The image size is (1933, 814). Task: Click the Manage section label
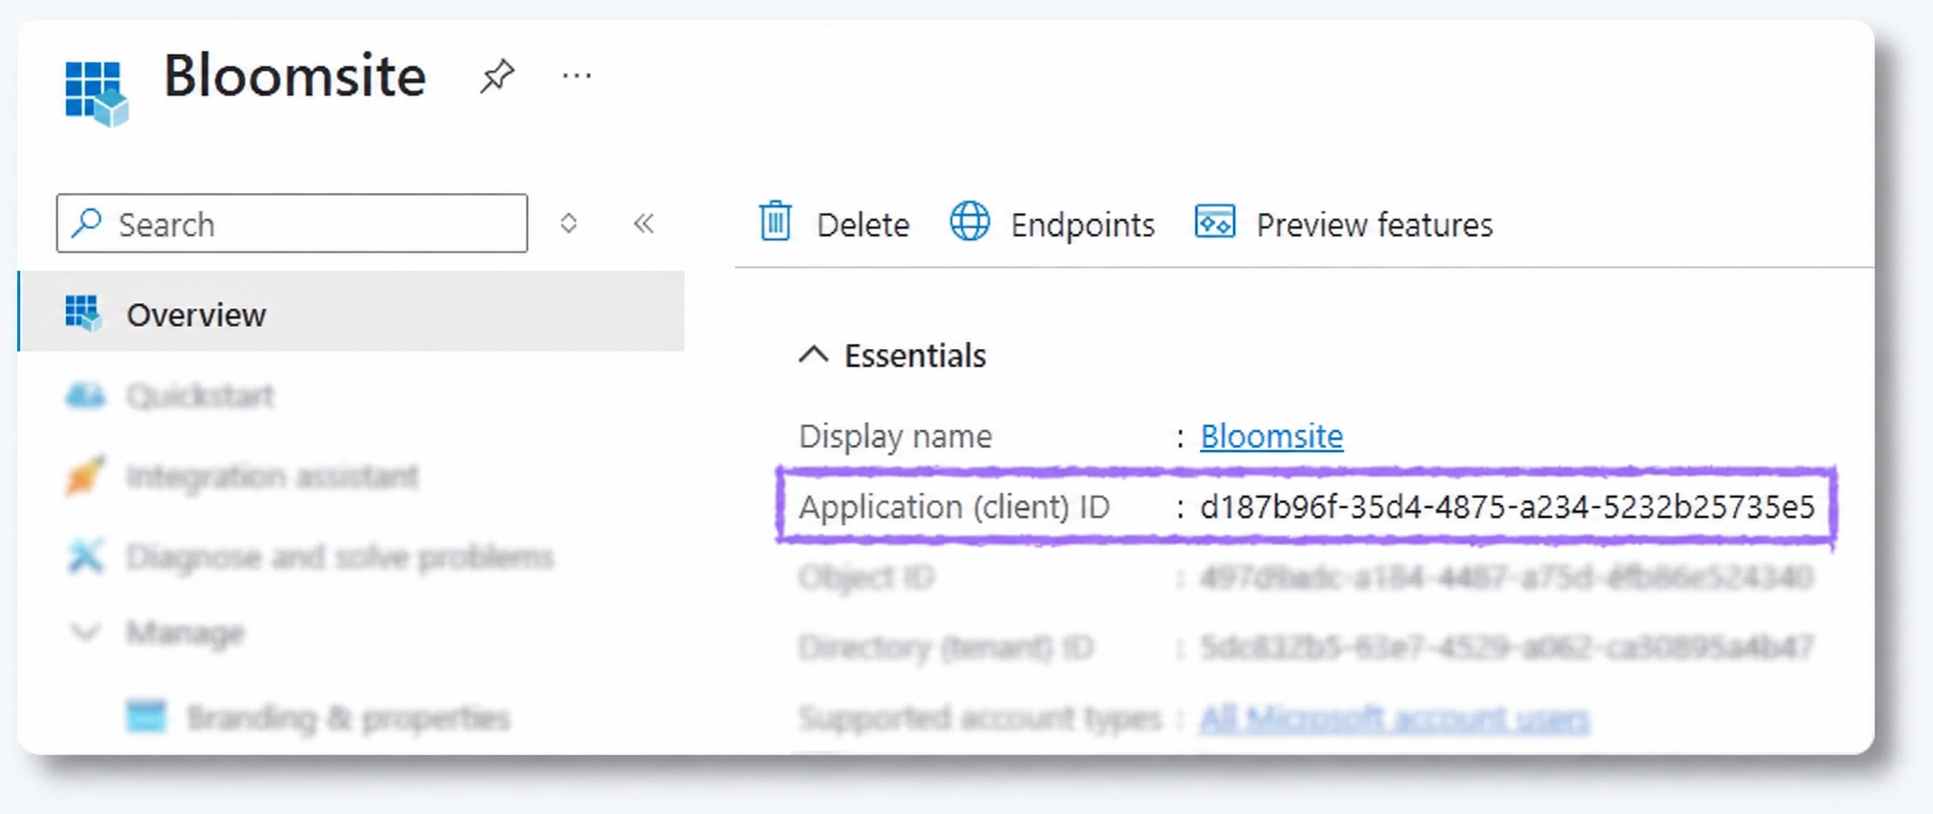point(185,632)
